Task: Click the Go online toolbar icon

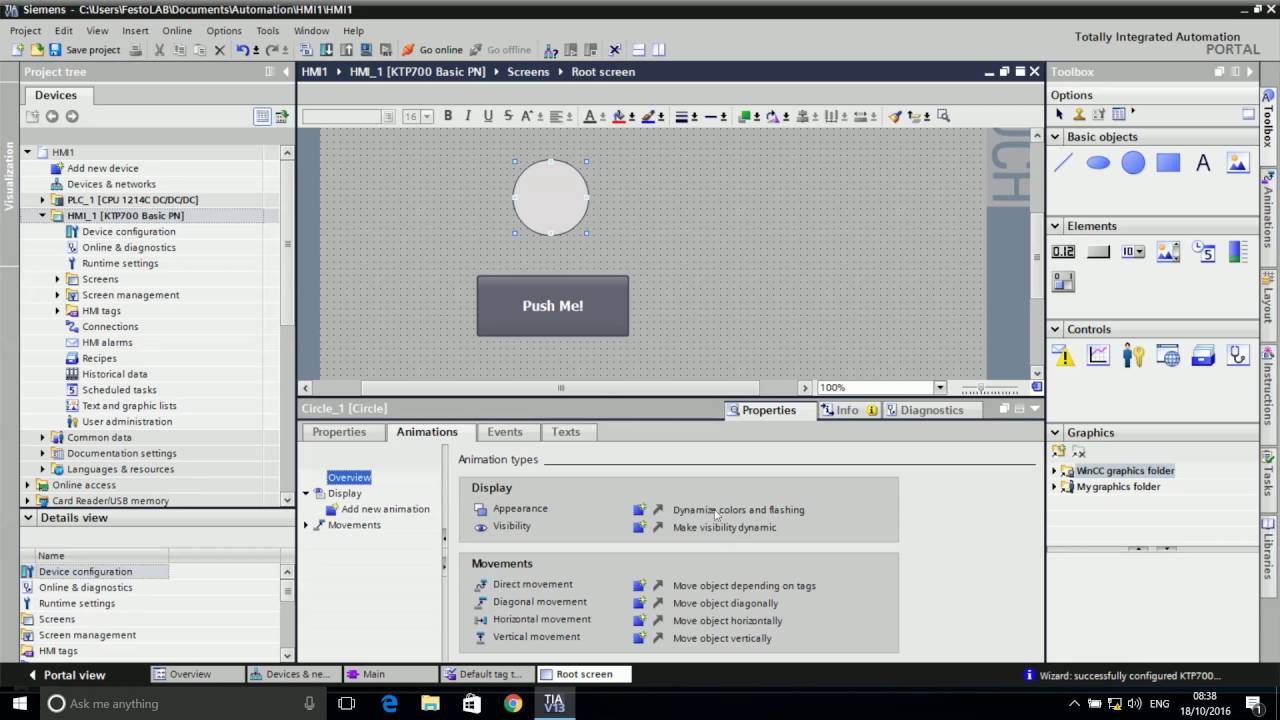Action: 432,50
